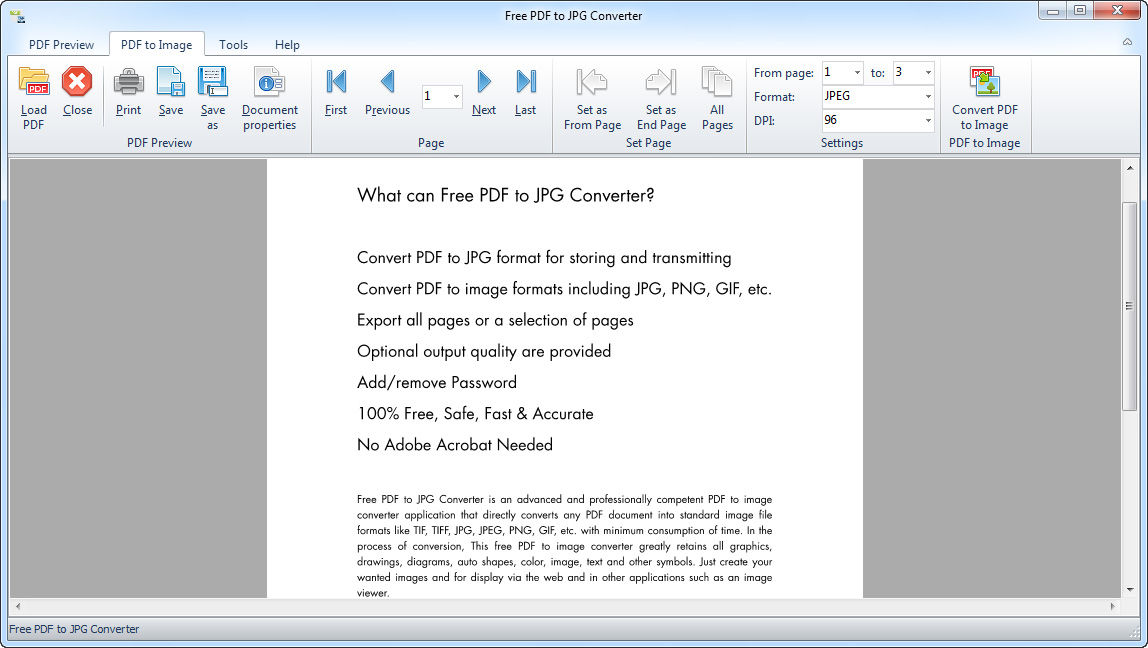Click the status bar text 'Free PDF to JPG Converter'
Screen dimensions: 1148x648
click(x=74, y=629)
